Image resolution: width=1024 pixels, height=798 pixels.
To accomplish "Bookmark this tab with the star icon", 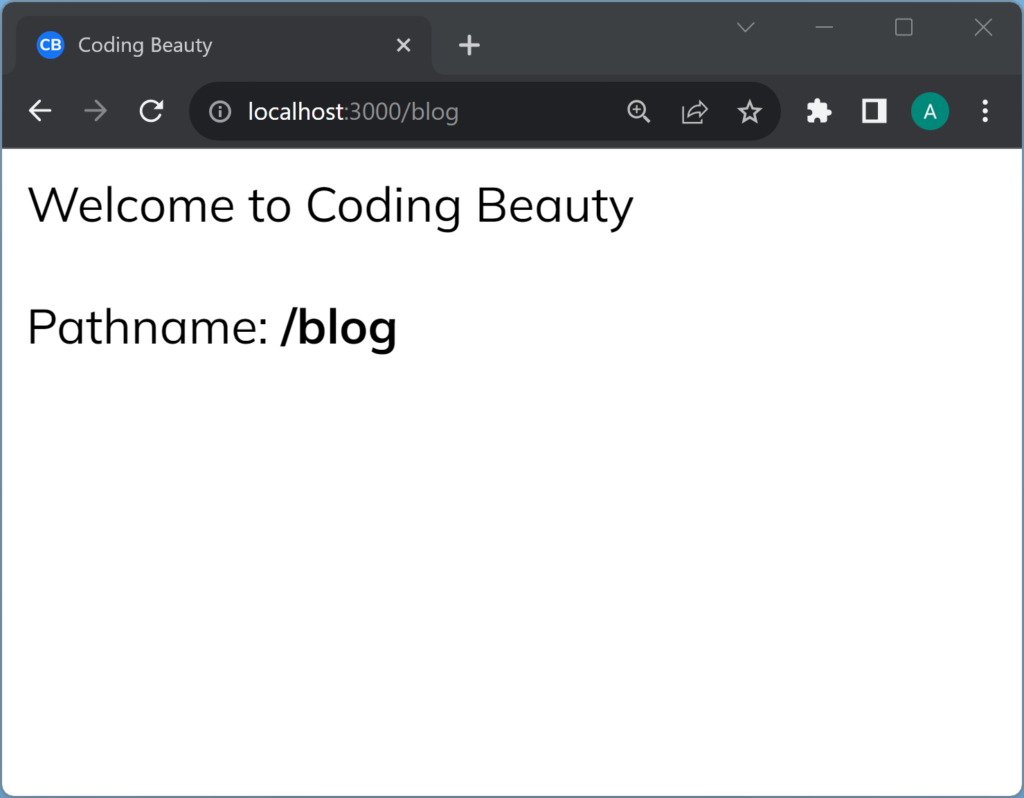I will pyautogui.click(x=749, y=112).
